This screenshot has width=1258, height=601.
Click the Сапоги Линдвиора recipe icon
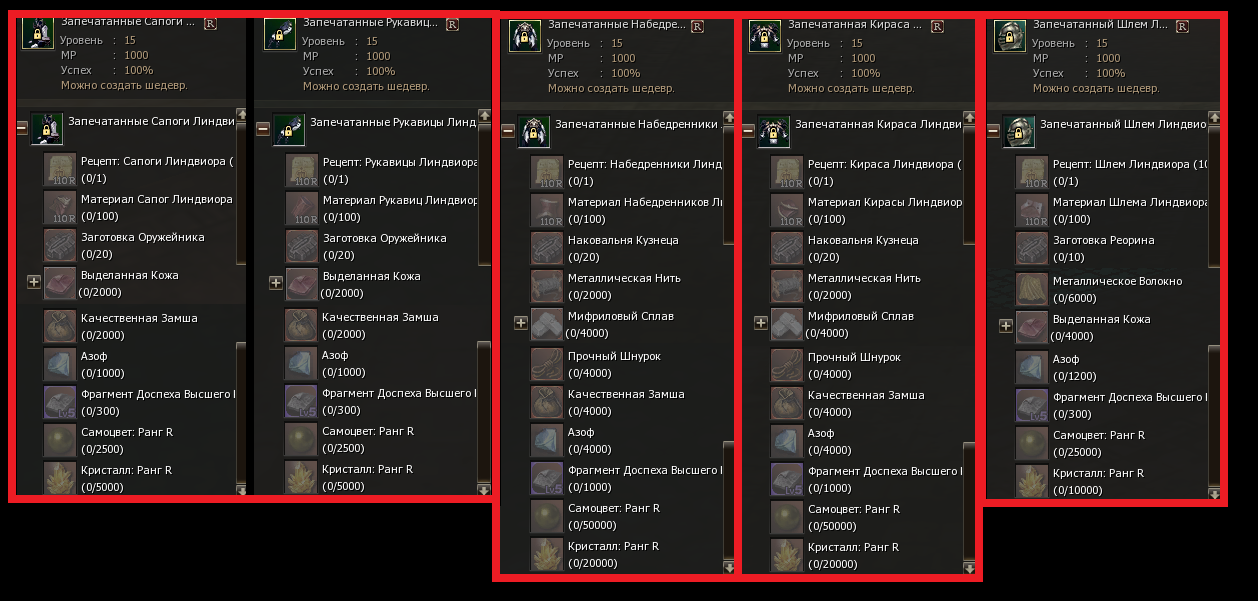60,169
